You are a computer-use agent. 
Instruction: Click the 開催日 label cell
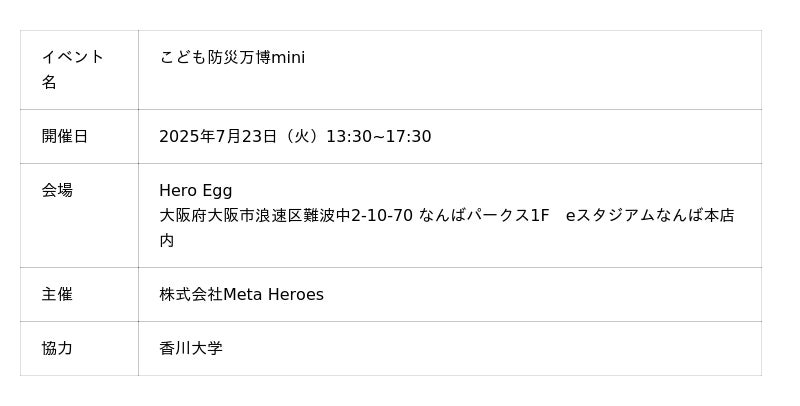79,137
